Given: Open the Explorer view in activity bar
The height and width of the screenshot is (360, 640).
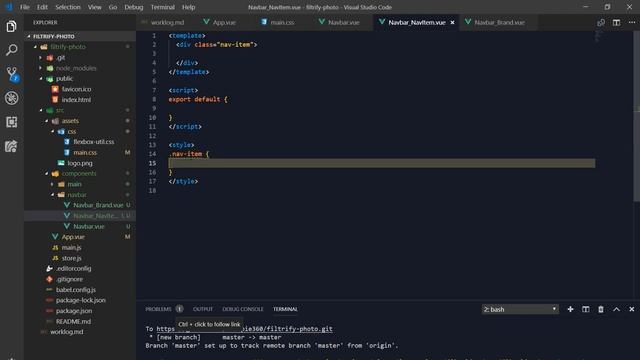Looking at the screenshot, I should point(11,27).
